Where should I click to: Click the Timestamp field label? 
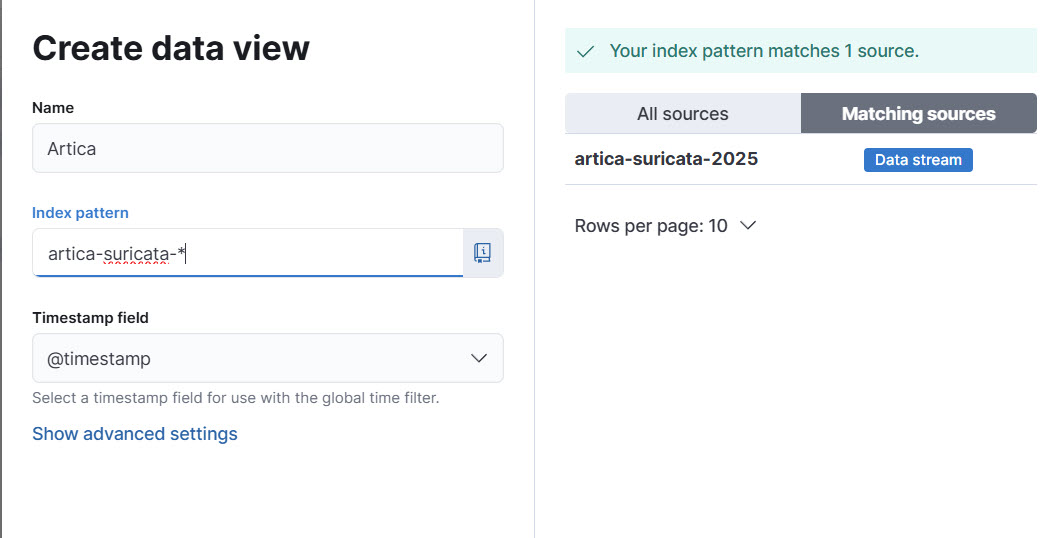click(90, 318)
